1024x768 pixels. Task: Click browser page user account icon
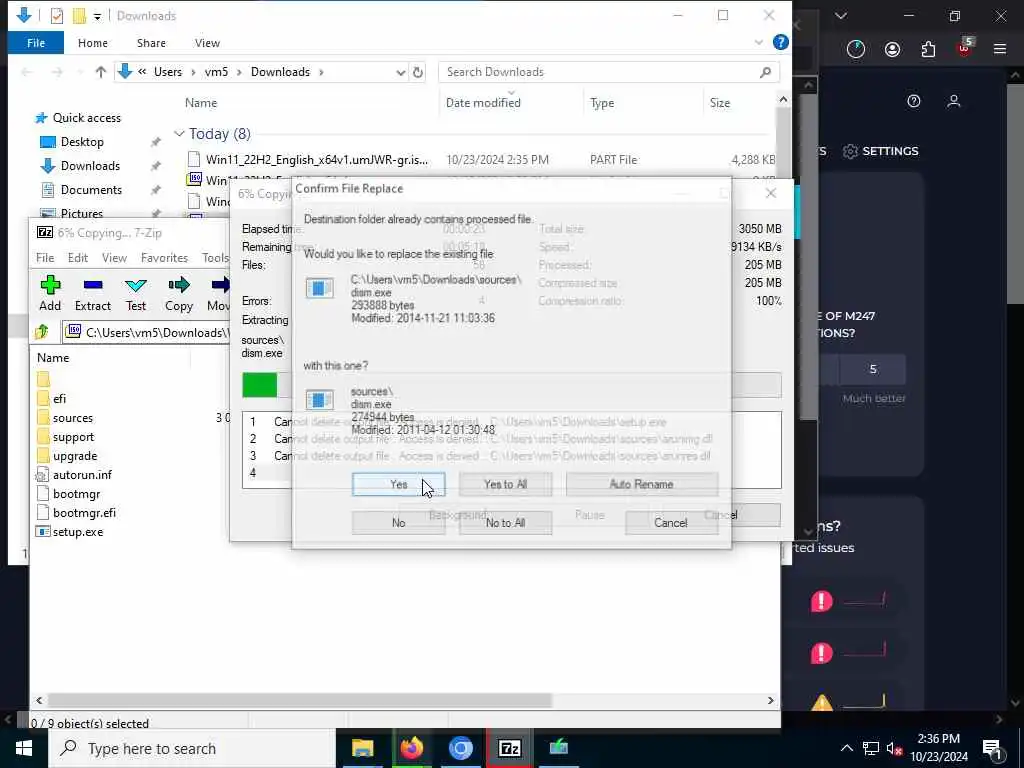[x=953, y=101]
